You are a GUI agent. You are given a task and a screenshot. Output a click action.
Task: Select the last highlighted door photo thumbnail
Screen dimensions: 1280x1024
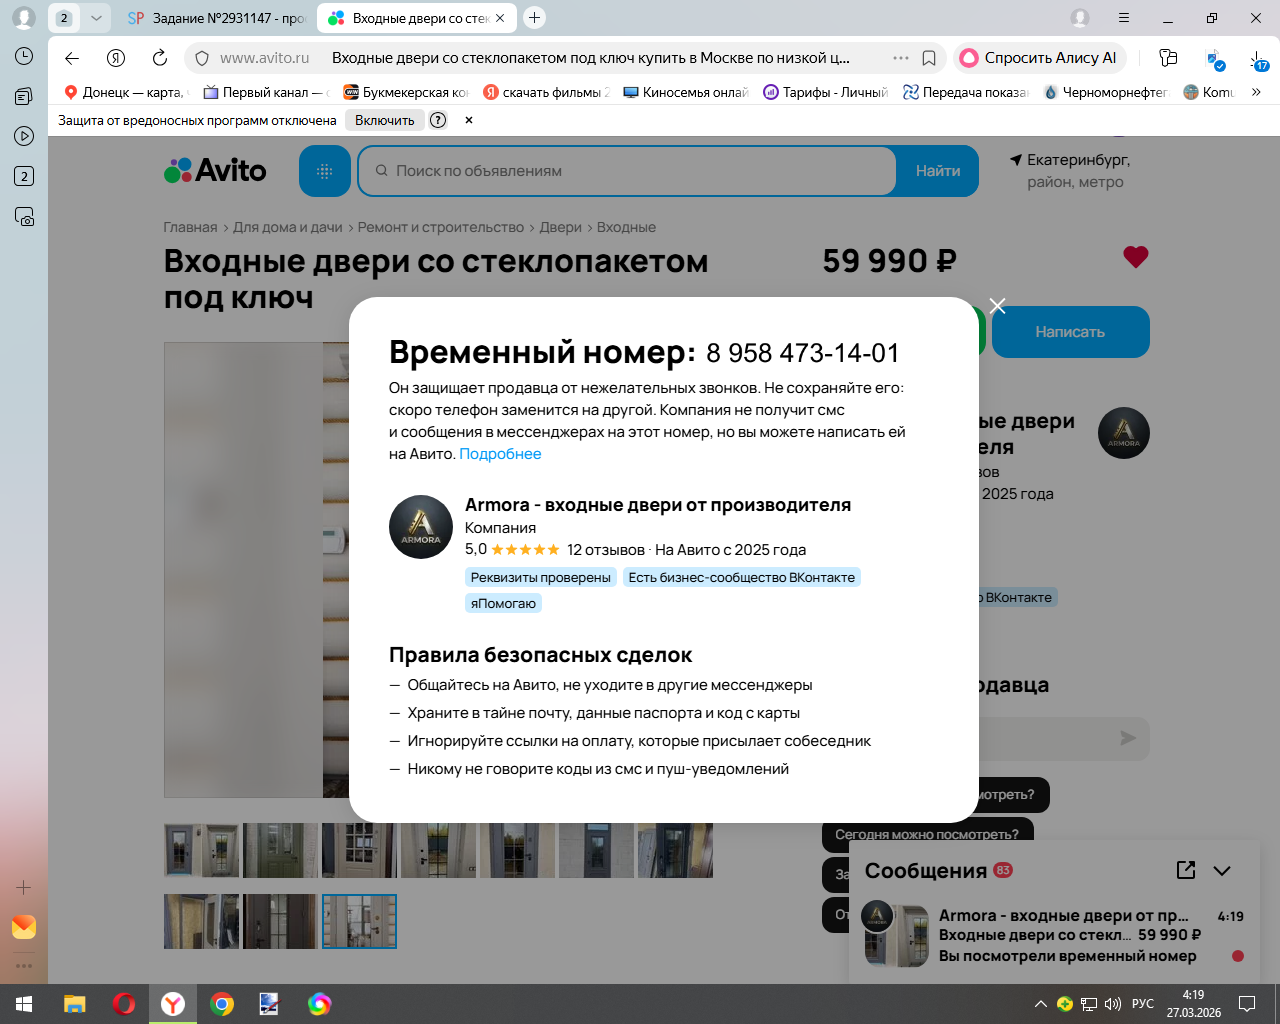pyautogui.click(x=359, y=921)
